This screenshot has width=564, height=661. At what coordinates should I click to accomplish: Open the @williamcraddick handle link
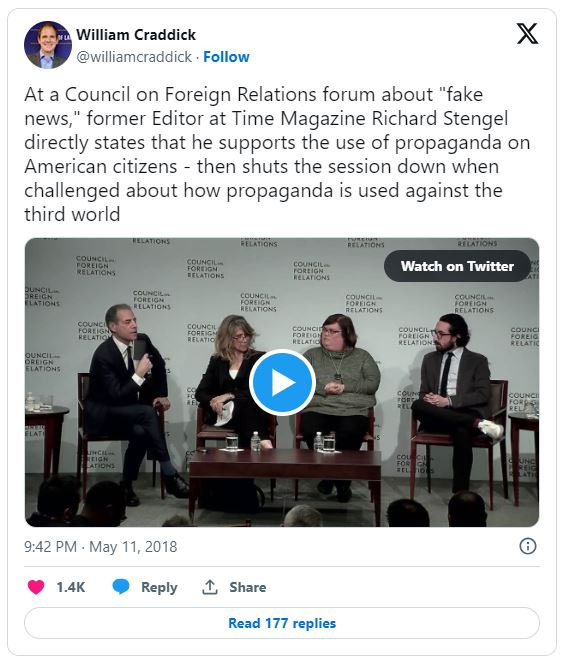[134, 57]
